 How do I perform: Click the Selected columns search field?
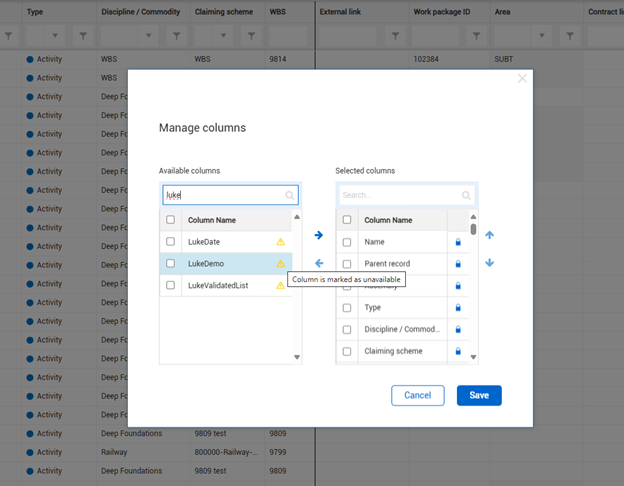click(398, 196)
